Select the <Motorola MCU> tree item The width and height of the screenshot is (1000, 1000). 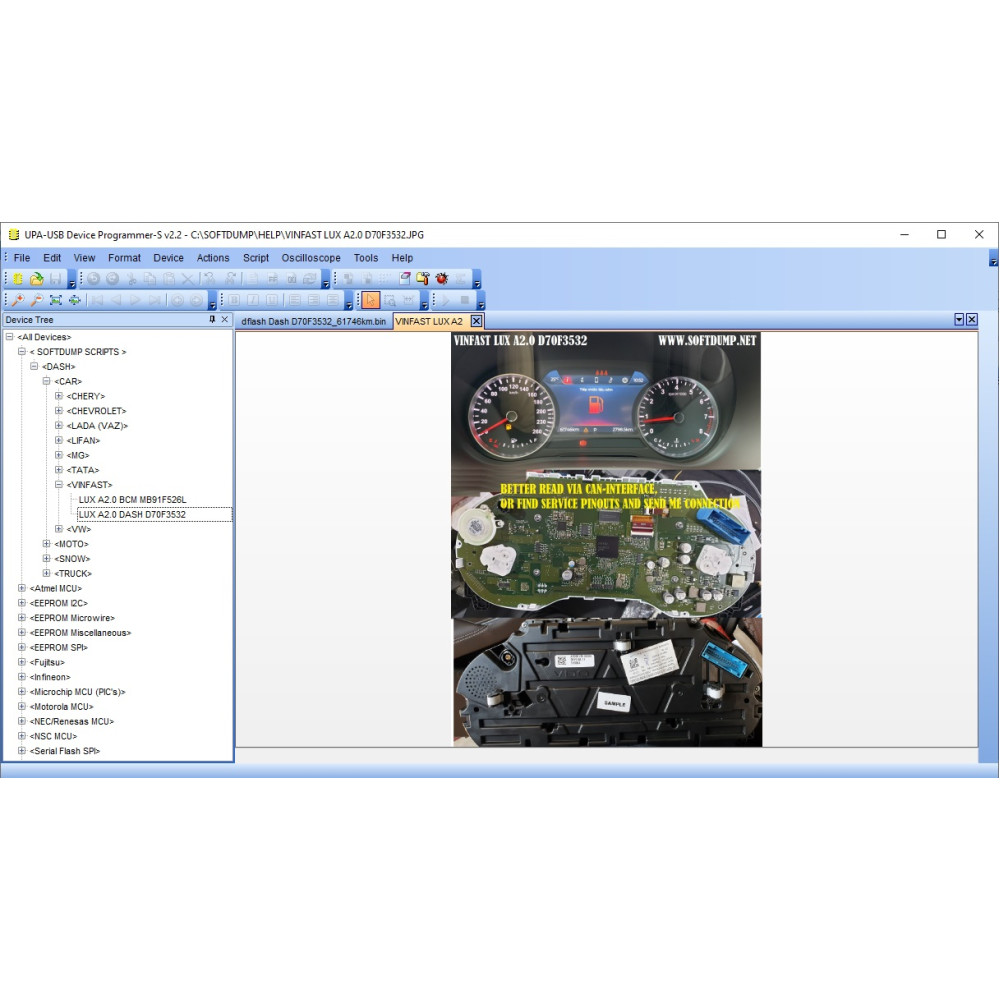[x=61, y=707]
